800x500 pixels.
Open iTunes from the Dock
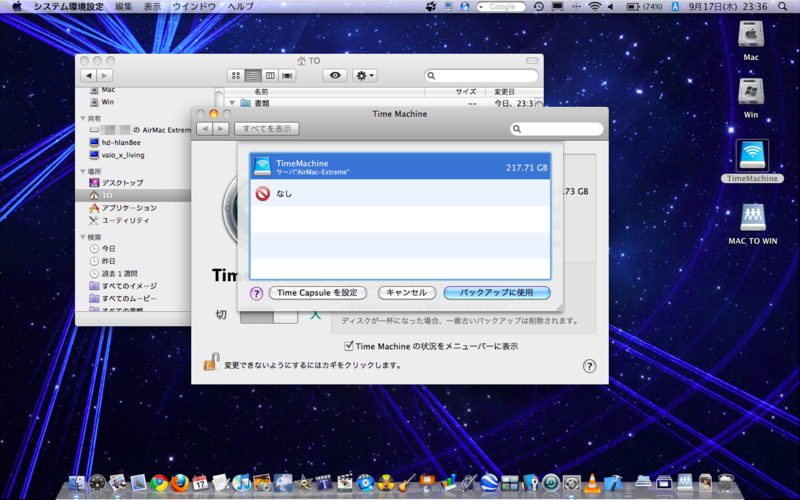tap(241, 482)
